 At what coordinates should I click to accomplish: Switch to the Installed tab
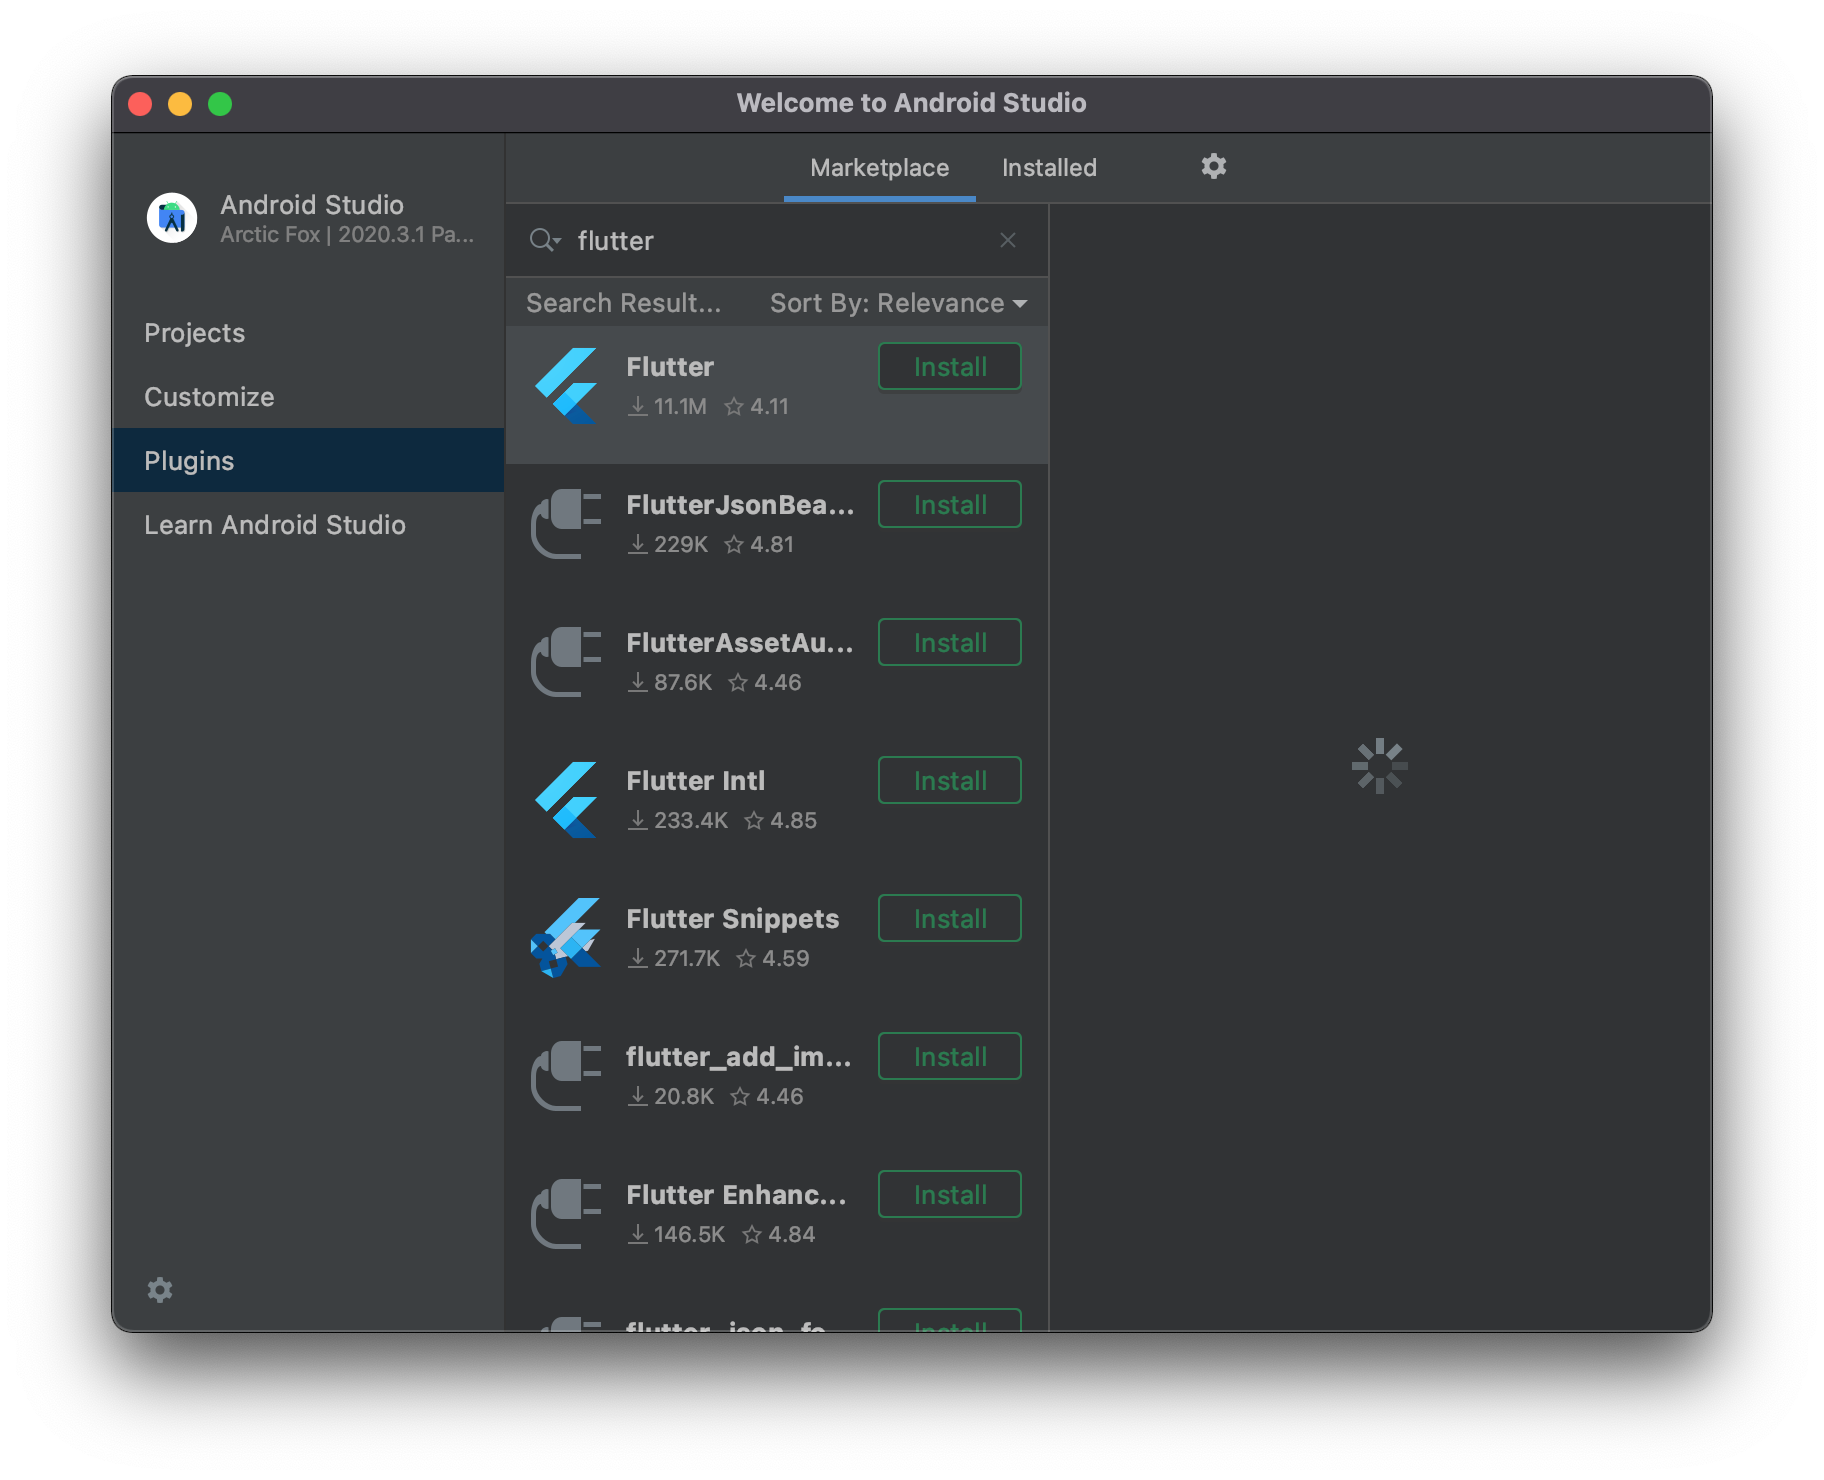click(x=1049, y=167)
